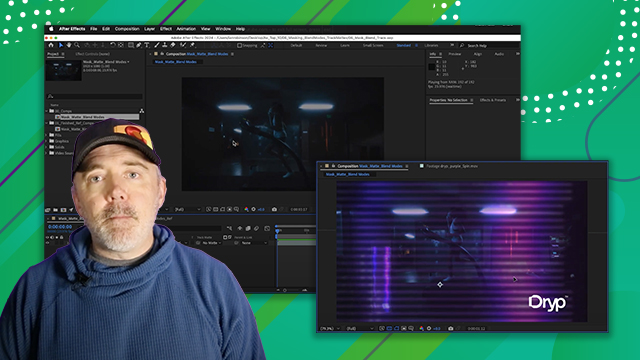Open the Window menu

tap(223, 29)
